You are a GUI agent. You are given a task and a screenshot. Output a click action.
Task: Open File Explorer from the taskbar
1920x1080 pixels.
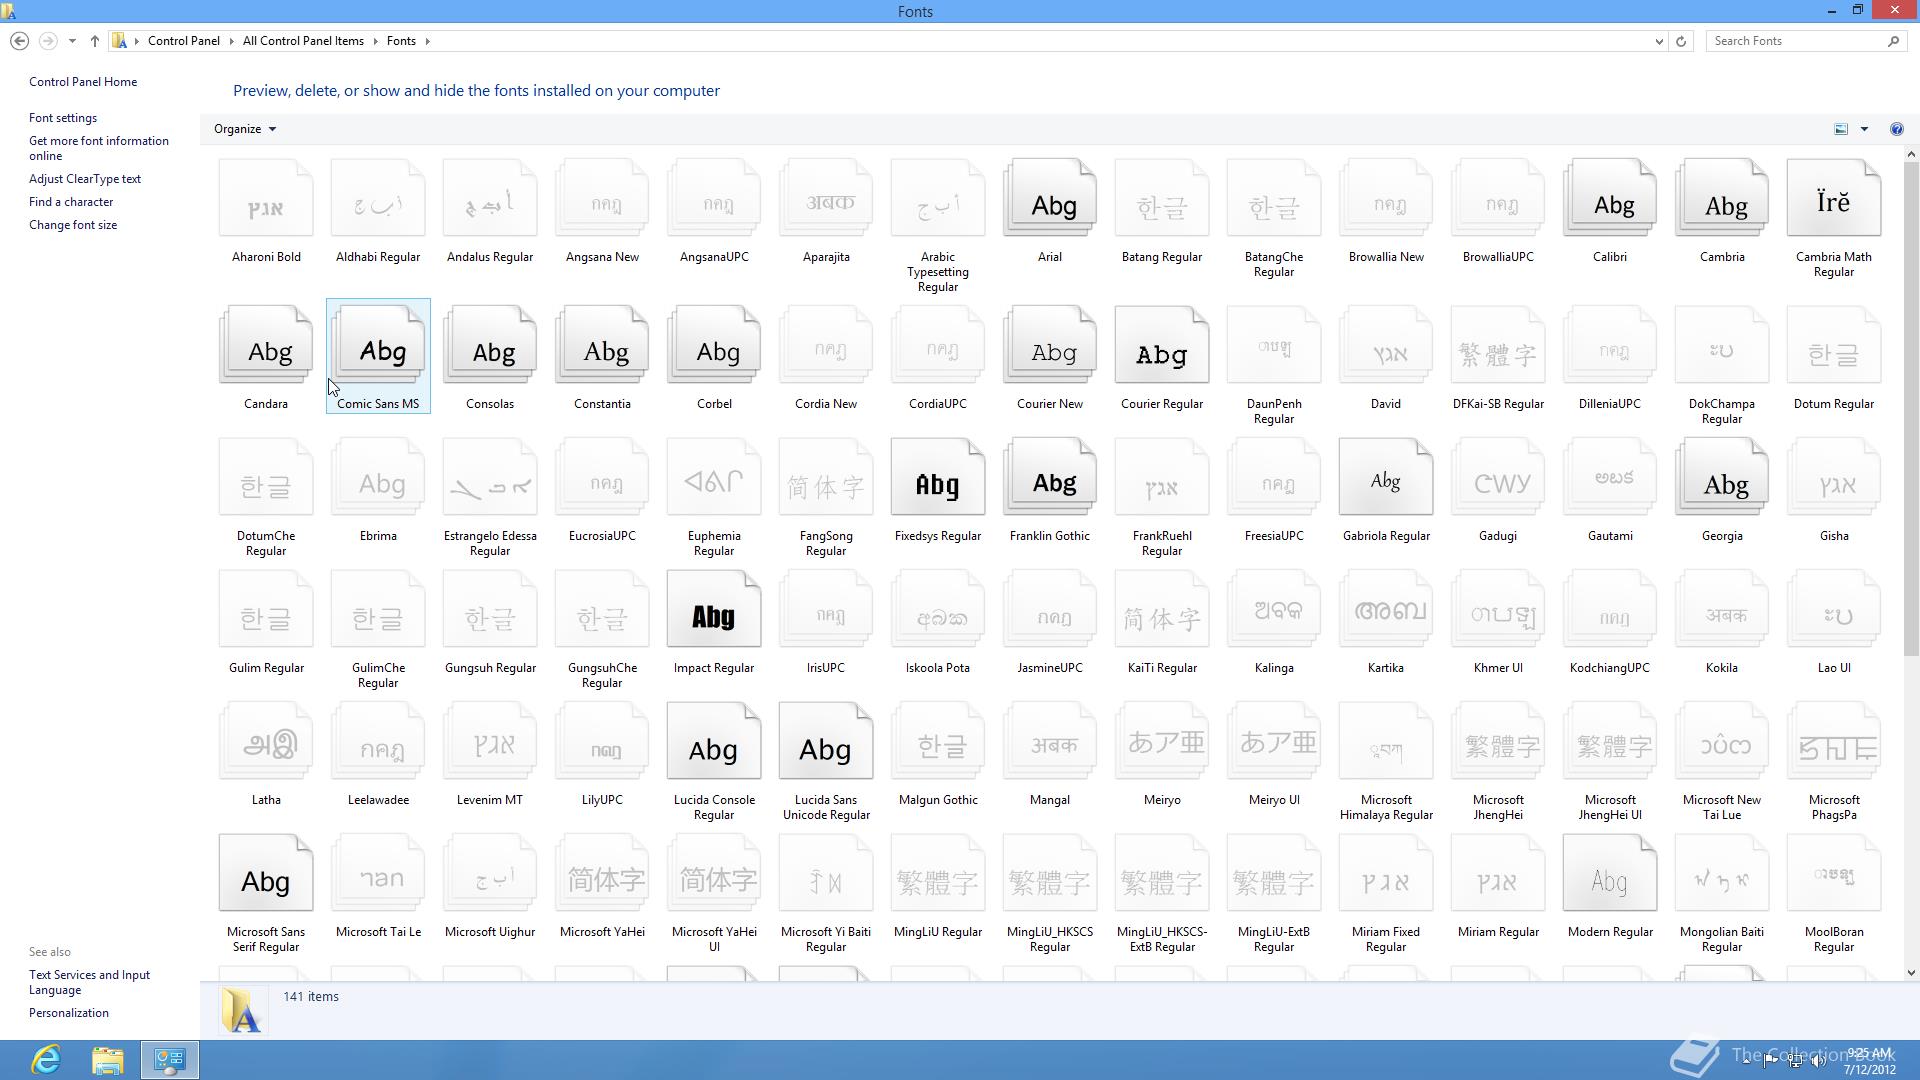coord(107,1059)
